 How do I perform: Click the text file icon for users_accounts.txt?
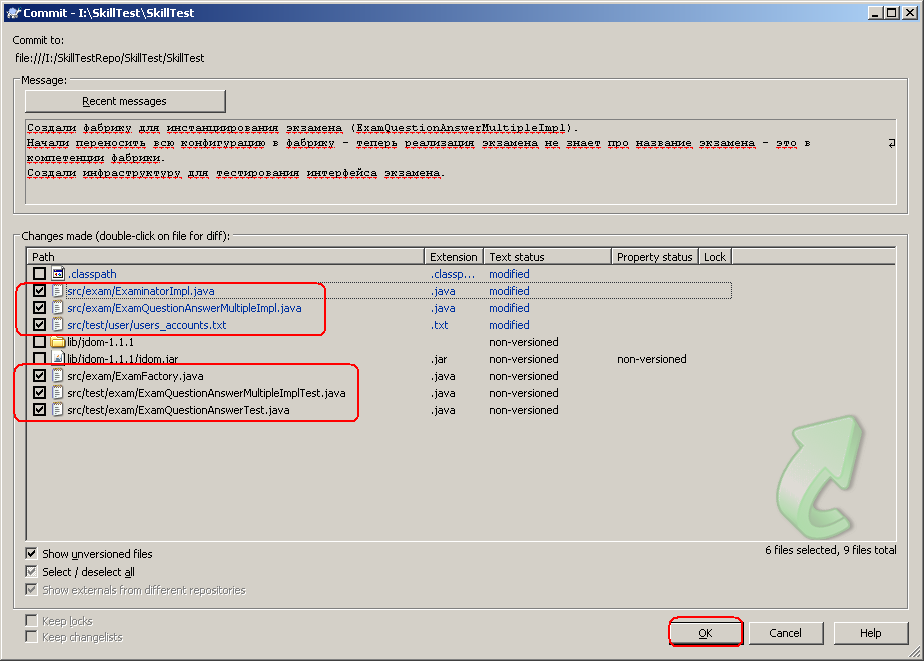pyautogui.click(x=56, y=324)
